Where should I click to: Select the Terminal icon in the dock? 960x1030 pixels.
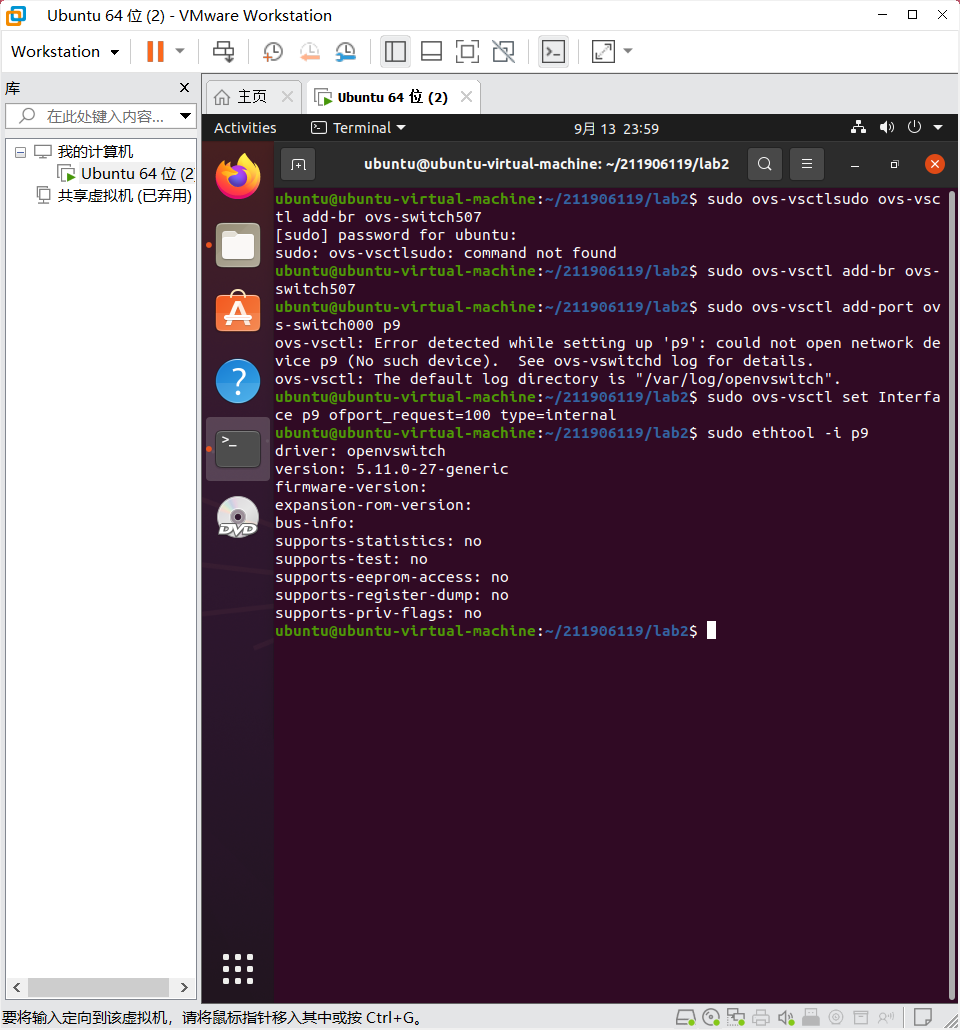pyautogui.click(x=238, y=449)
